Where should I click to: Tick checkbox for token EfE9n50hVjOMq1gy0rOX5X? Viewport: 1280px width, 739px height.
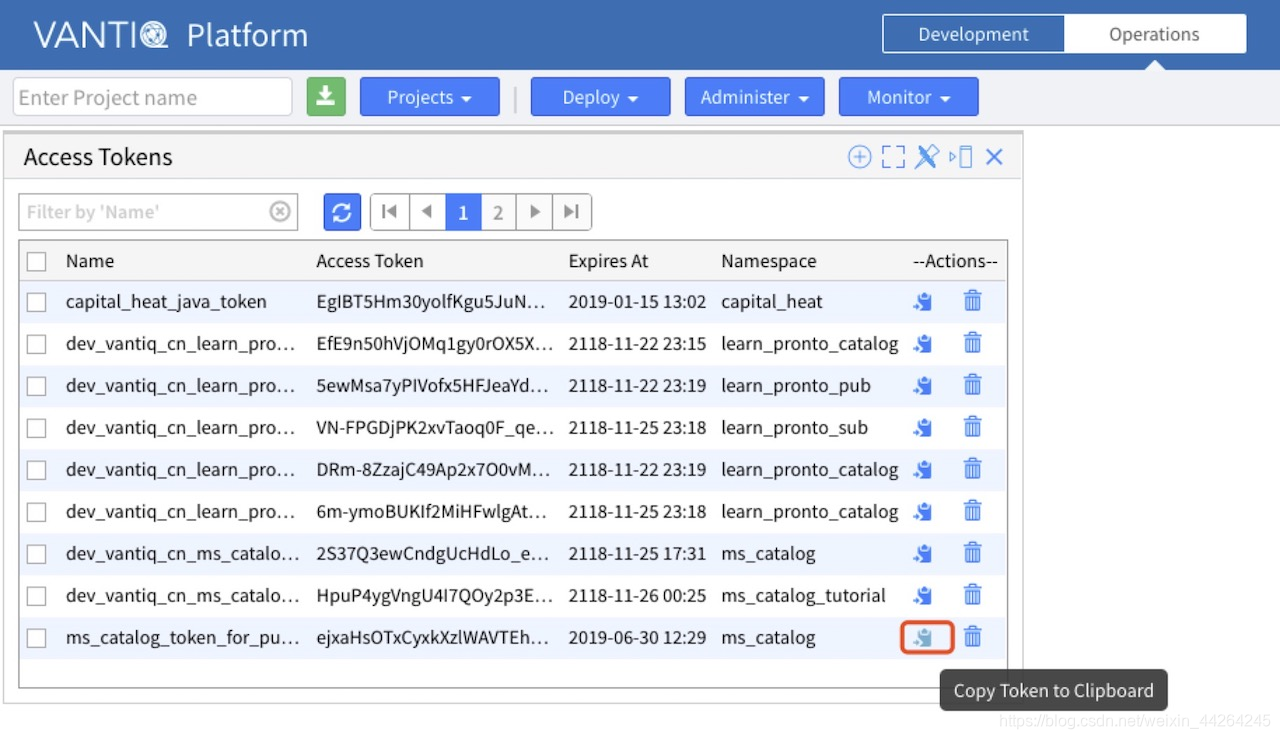(x=37, y=344)
